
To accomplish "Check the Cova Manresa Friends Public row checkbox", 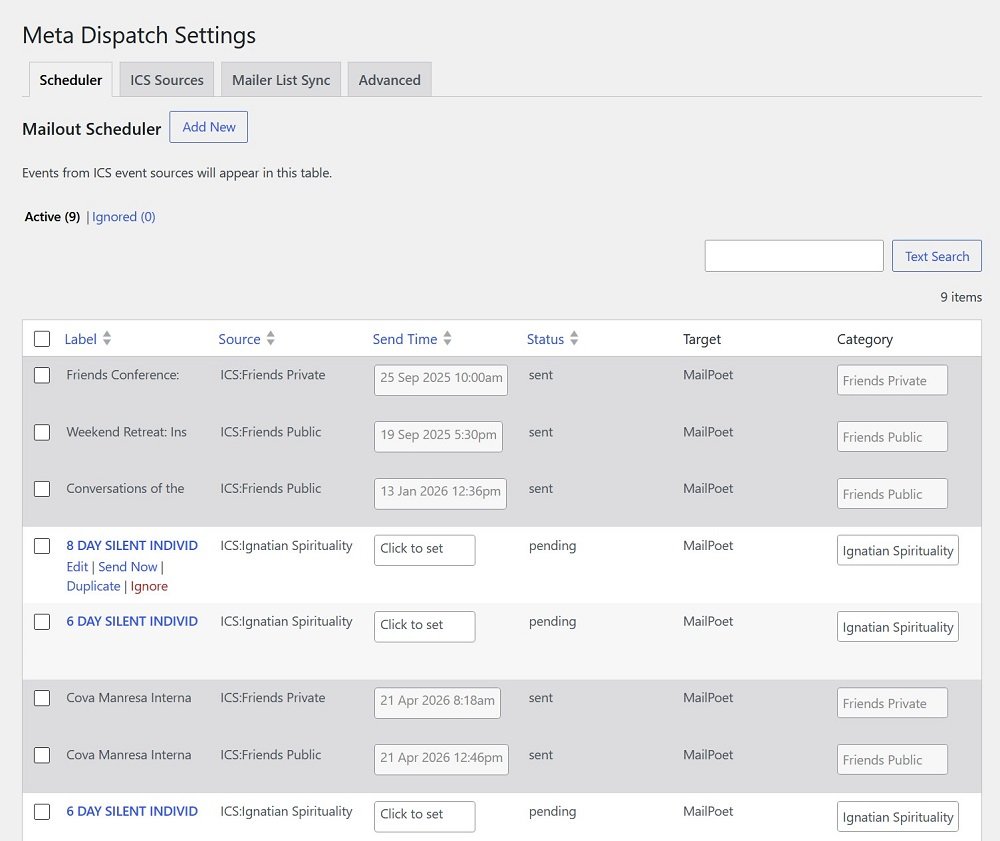I will click(x=42, y=755).
